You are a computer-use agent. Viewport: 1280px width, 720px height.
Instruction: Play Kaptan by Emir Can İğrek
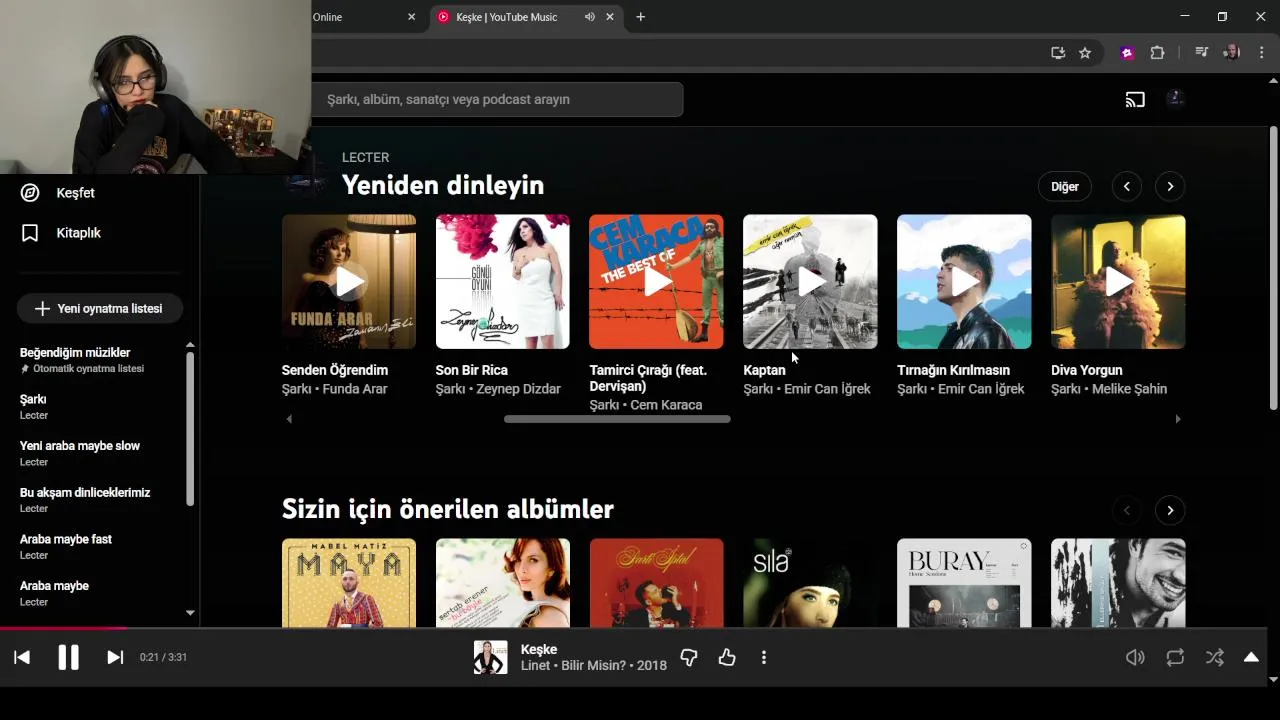pyautogui.click(x=810, y=282)
